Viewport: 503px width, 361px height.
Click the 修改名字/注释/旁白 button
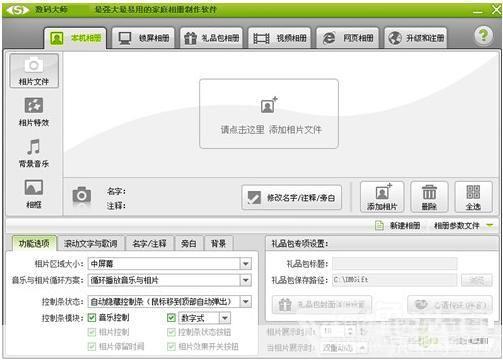[292, 198]
